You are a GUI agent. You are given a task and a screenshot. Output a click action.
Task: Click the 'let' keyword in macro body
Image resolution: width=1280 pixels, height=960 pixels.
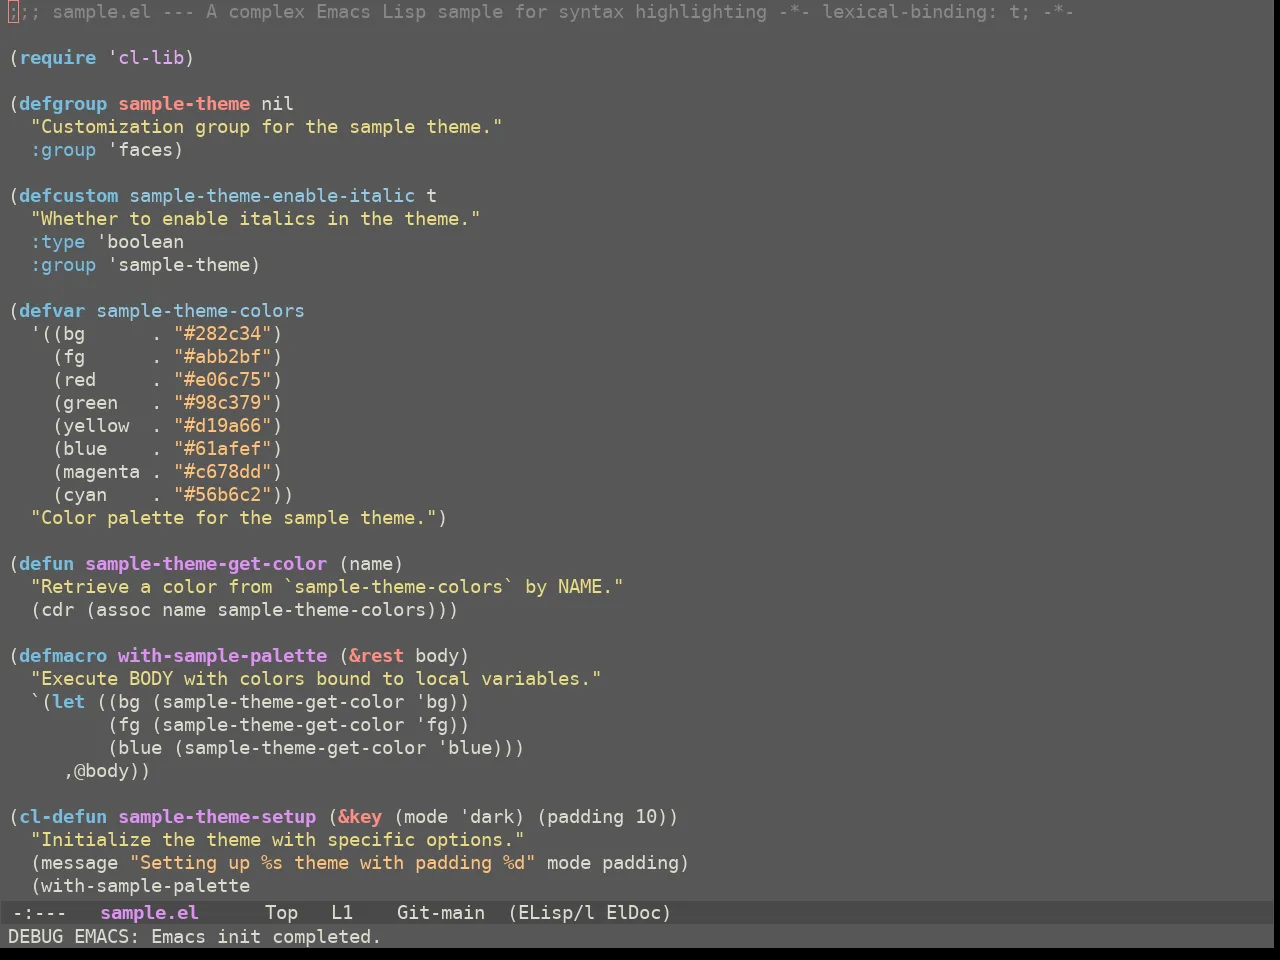(x=69, y=701)
